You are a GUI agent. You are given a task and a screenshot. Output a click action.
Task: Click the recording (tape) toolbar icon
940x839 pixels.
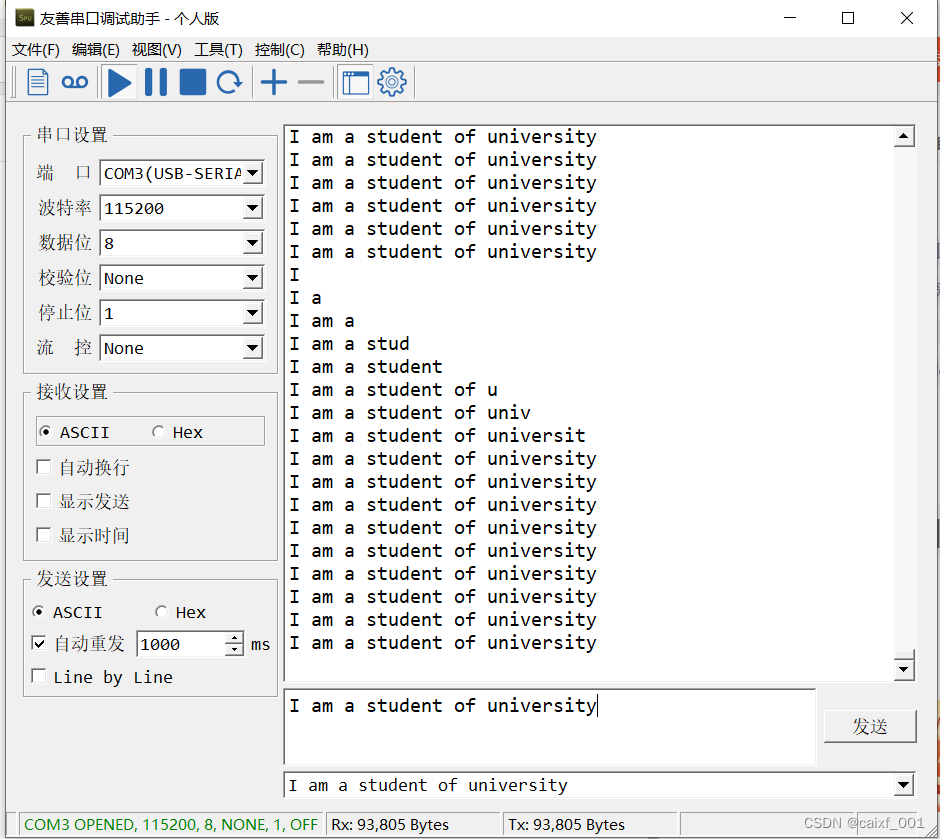(x=75, y=82)
